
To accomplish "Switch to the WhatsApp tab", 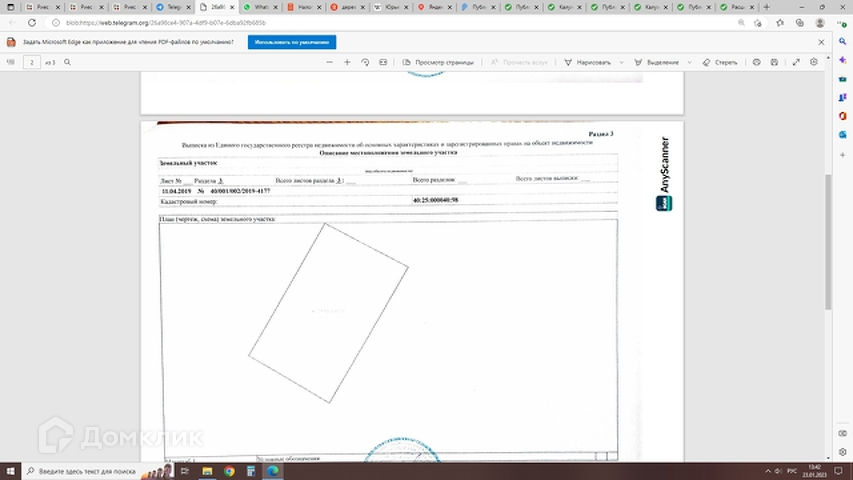I will [x=259, y=7].
